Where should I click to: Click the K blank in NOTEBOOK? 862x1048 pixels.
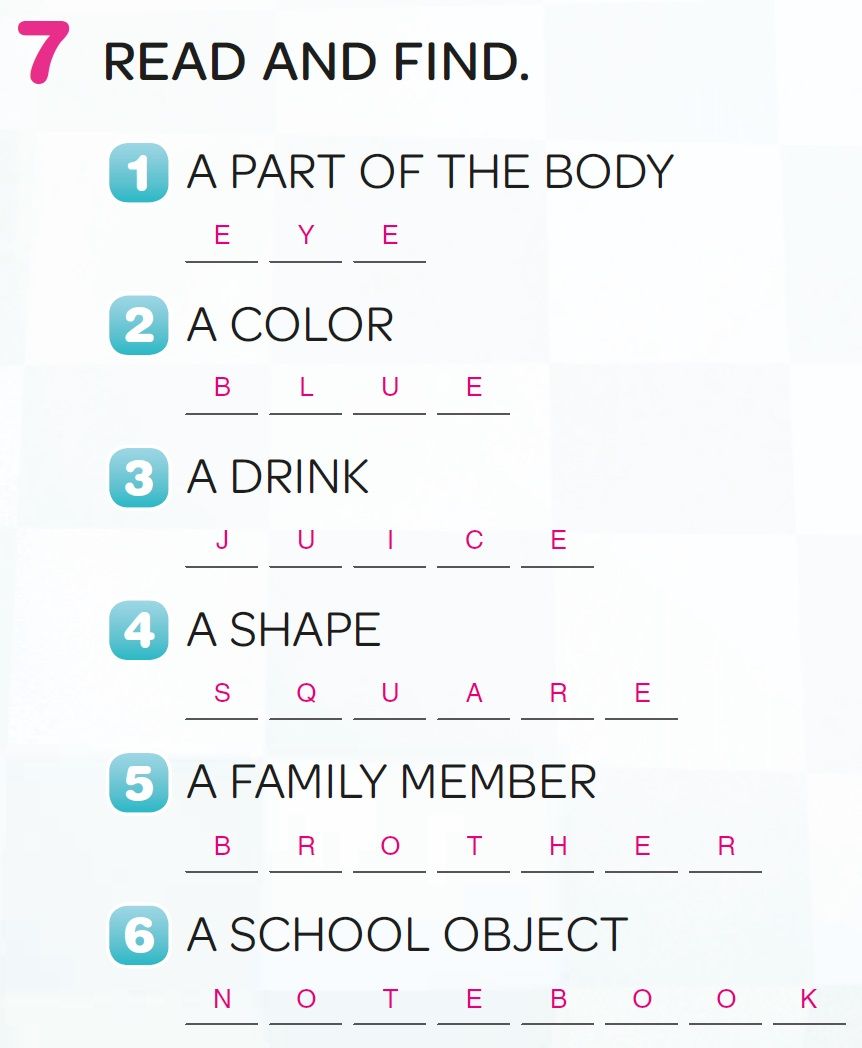pos(809,1005)
